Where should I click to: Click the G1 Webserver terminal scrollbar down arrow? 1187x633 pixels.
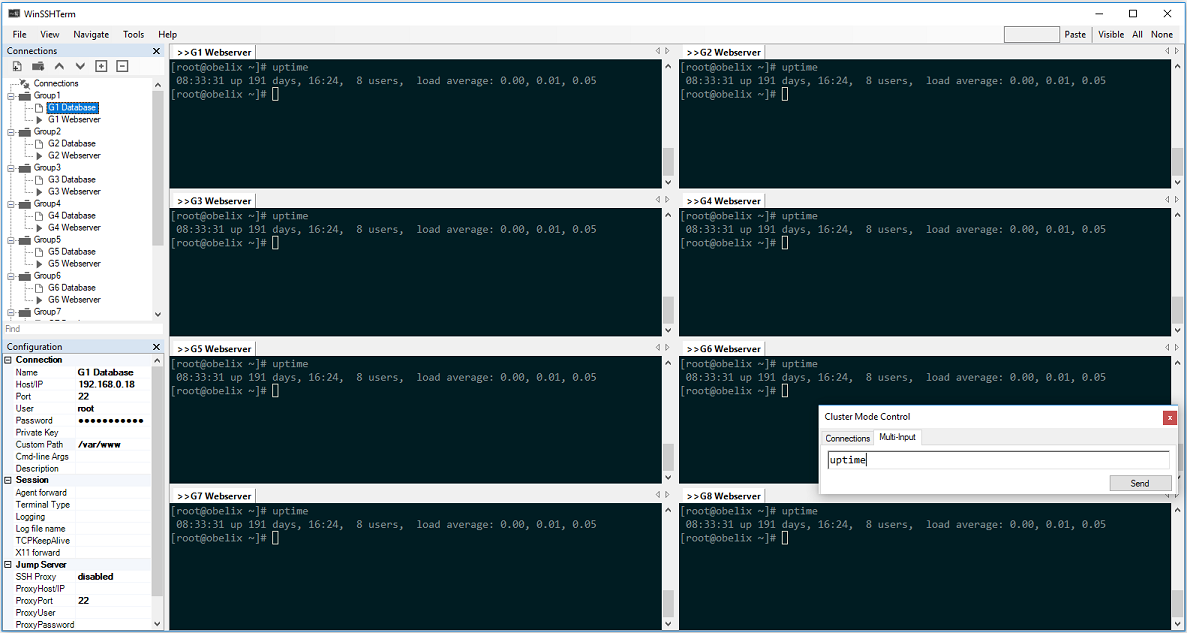668,182
